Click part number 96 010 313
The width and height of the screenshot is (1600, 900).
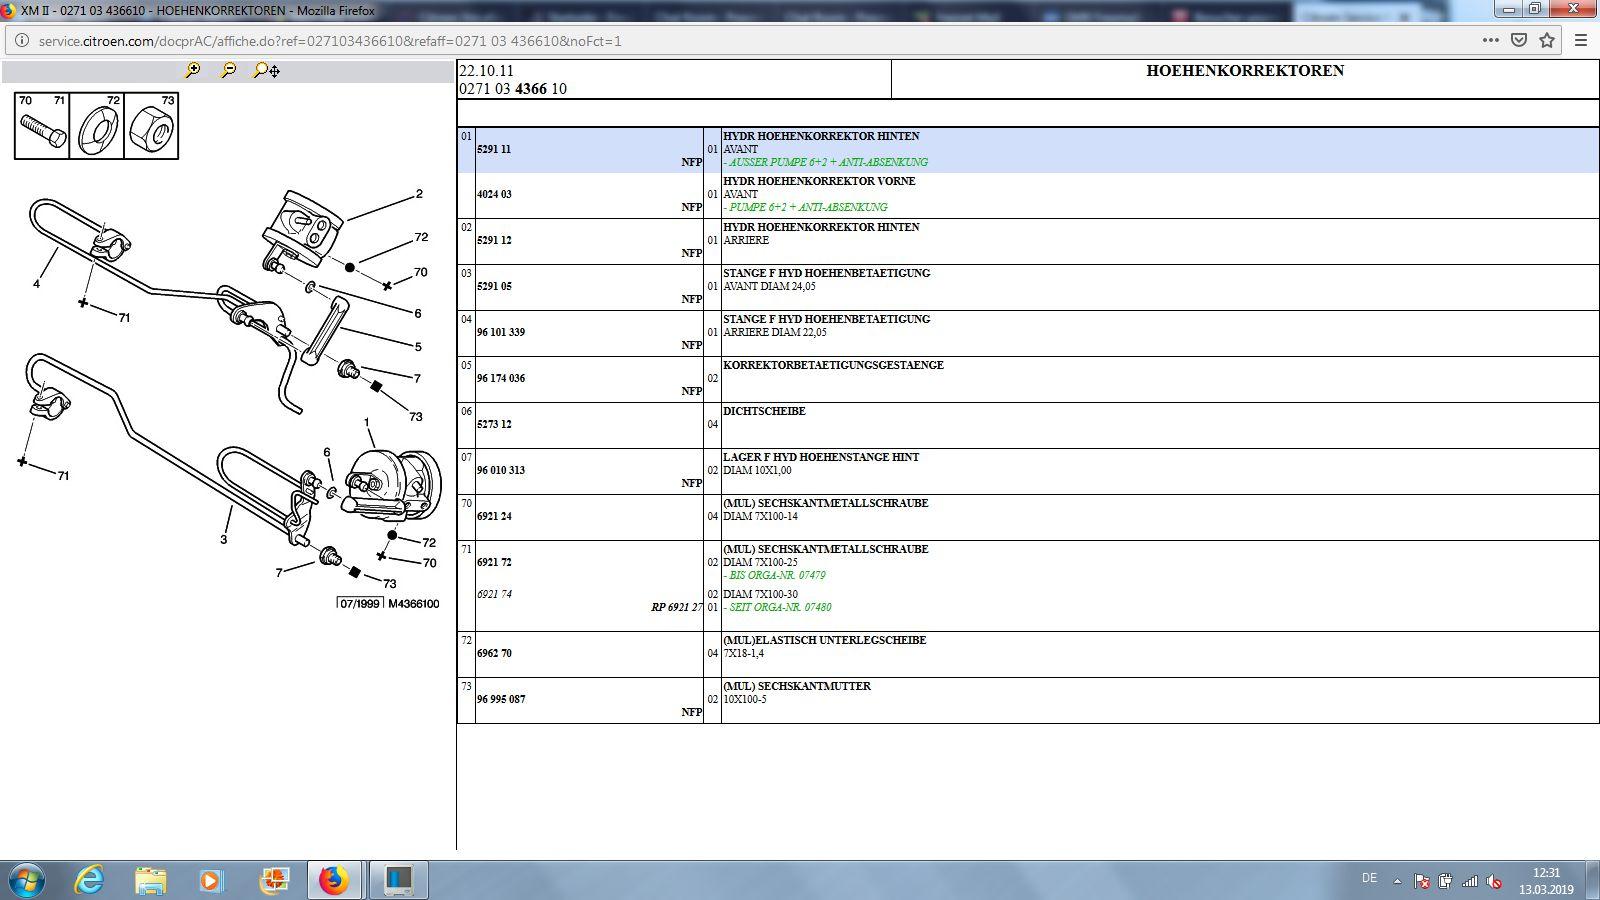(x=501, y=470)
